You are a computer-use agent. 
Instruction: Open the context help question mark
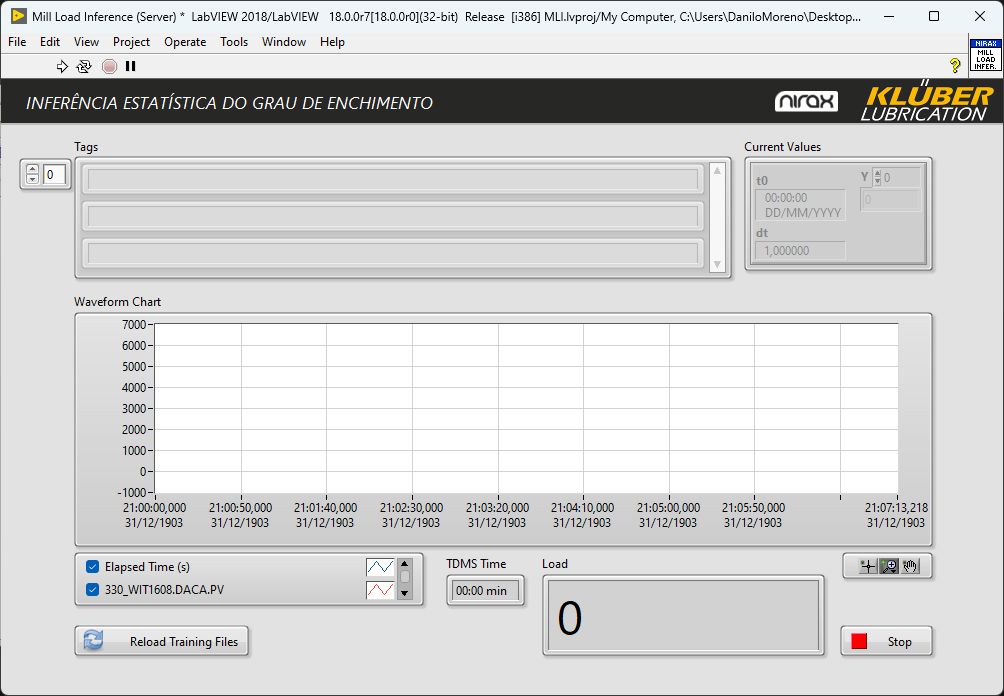(x=955, y=66)
